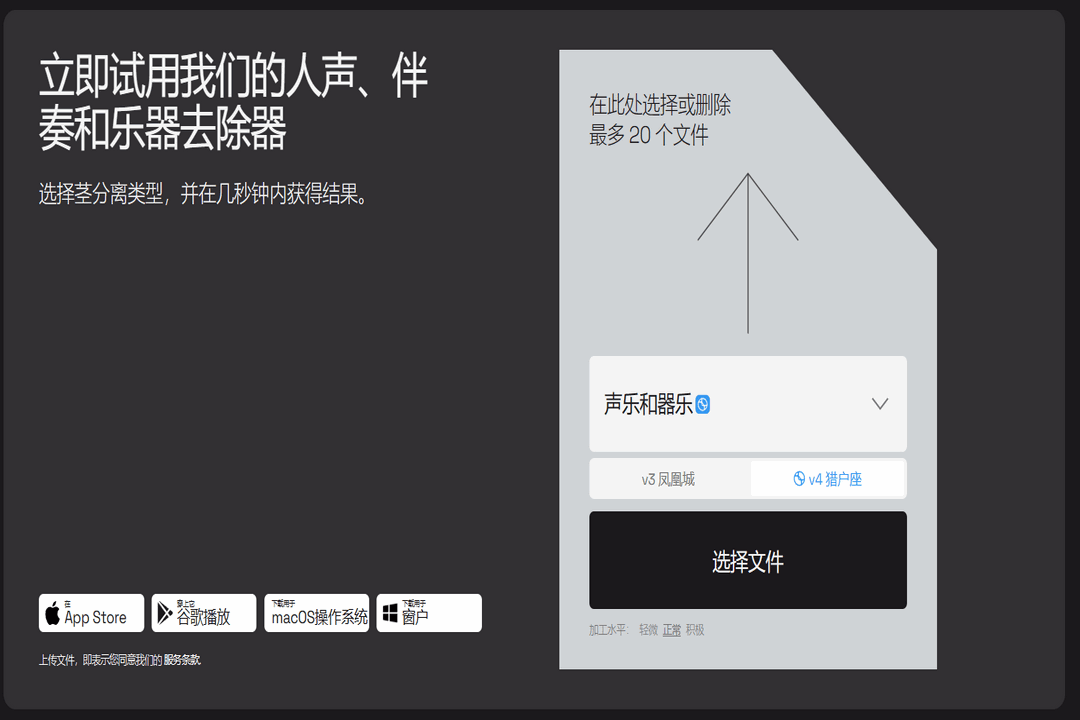
Task: Click the 窗户 download badge
Action: pos(428,613)
